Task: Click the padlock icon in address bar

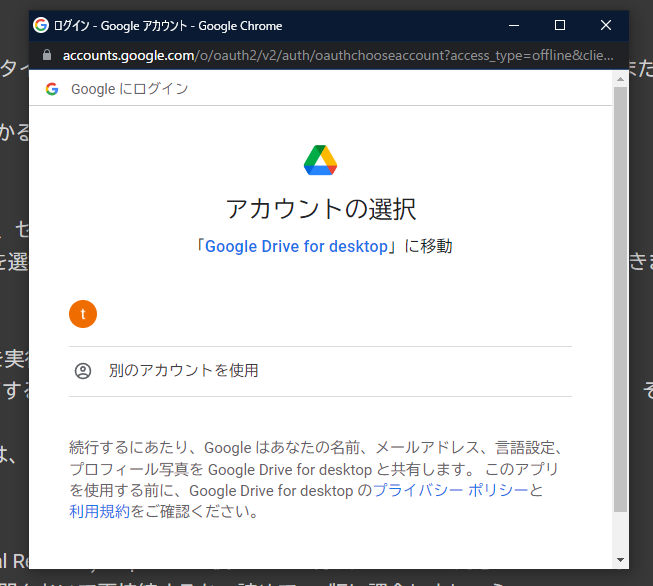Action: coord(47,55)
